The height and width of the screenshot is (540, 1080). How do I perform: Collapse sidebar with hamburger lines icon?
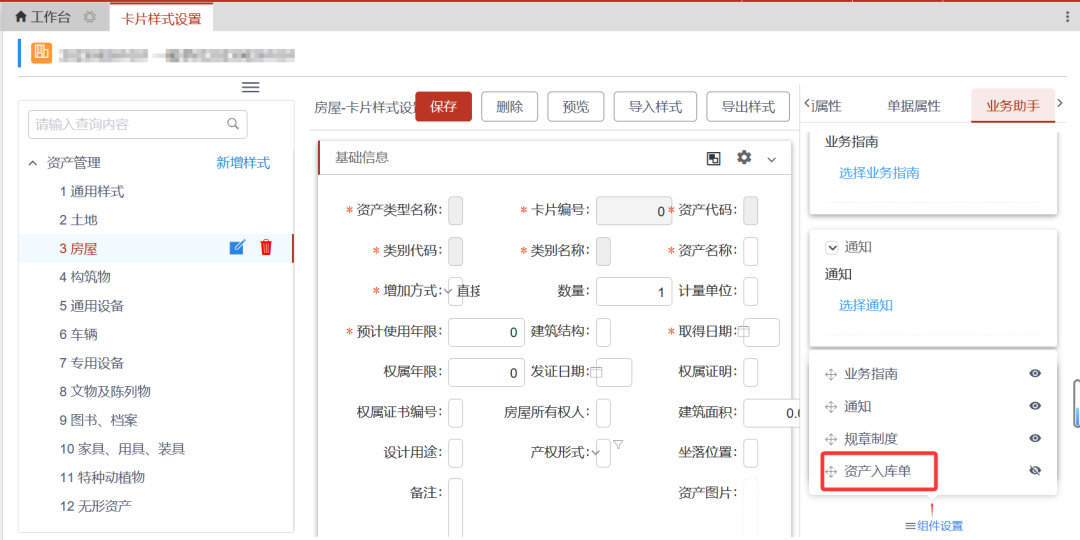pos(250,87)
